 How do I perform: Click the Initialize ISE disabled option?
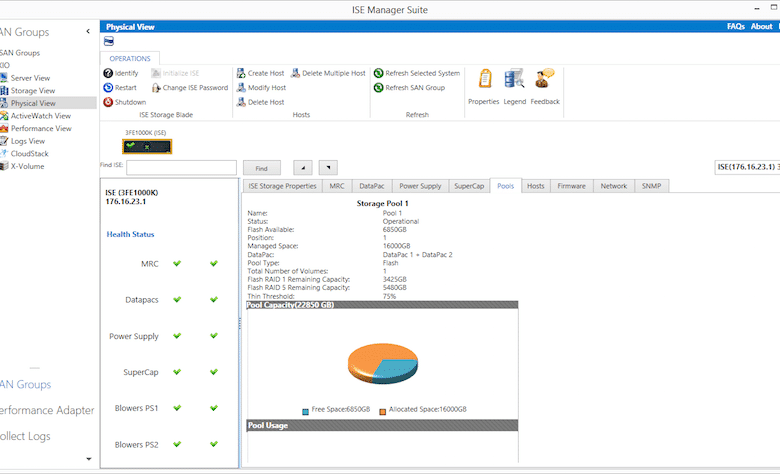(175, 73)
